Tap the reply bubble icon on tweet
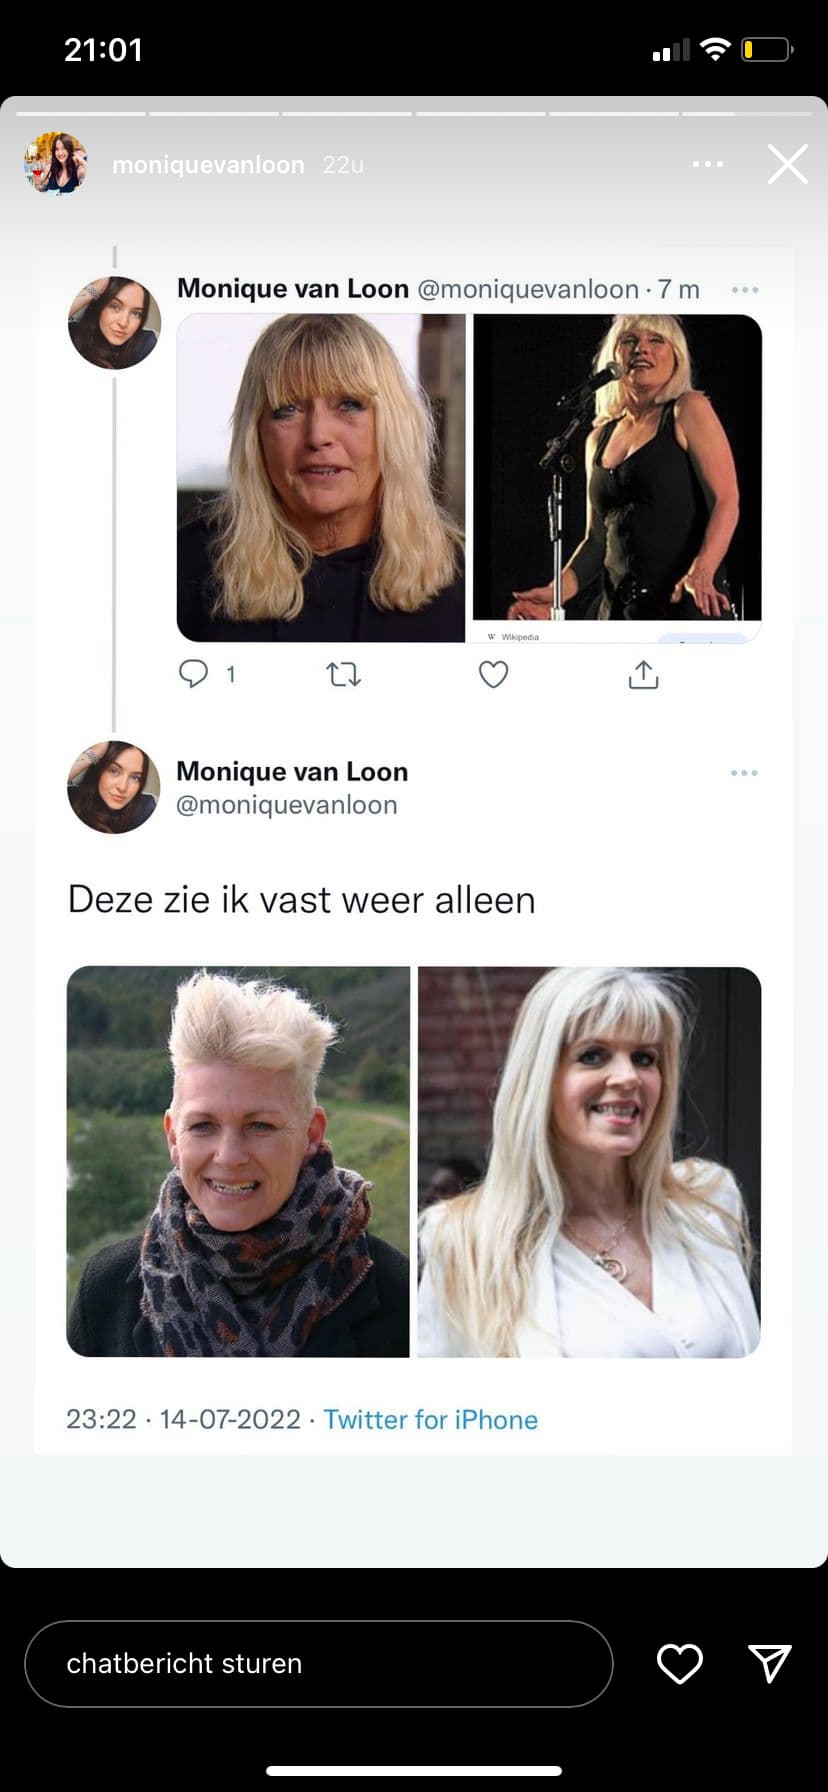The image size is (828, 1792). tap(193, 674)
